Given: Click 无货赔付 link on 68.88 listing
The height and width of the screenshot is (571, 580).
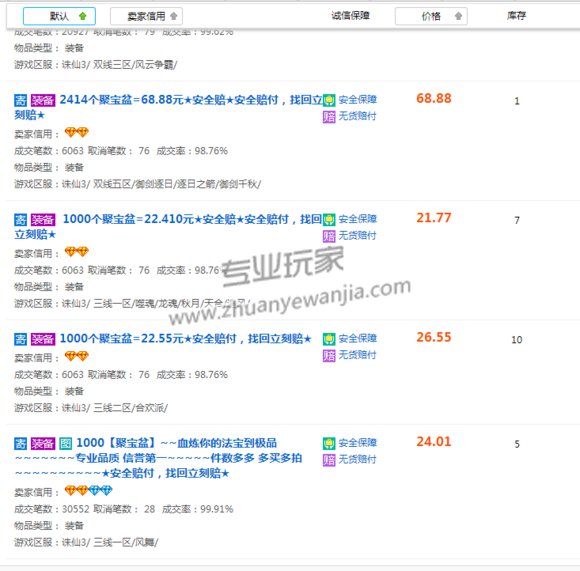Looking at the screenshot, I should click(x=357, y=116).
